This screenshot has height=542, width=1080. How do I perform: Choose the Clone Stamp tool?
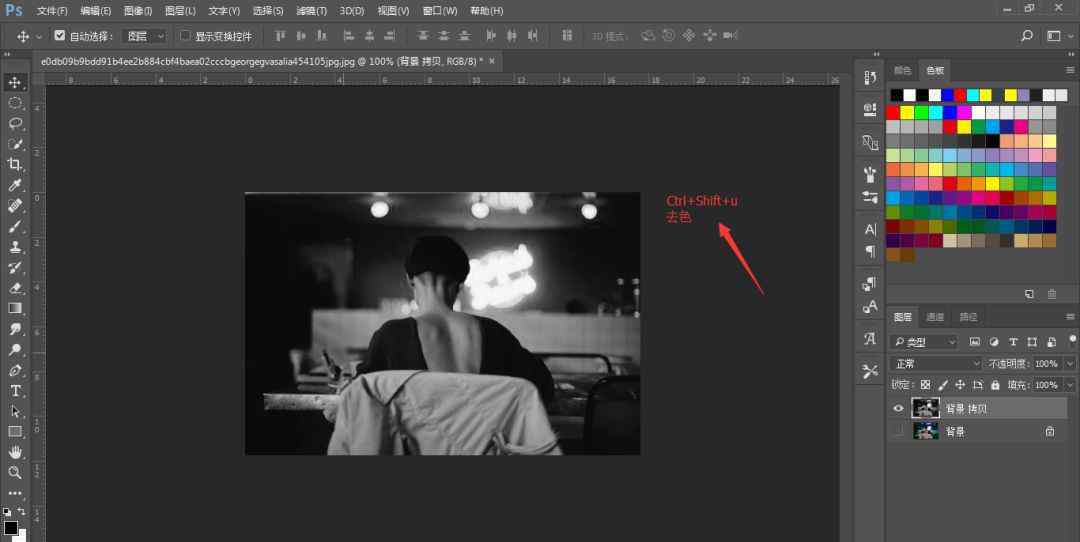pyautogui.click(x=15, y=247)
